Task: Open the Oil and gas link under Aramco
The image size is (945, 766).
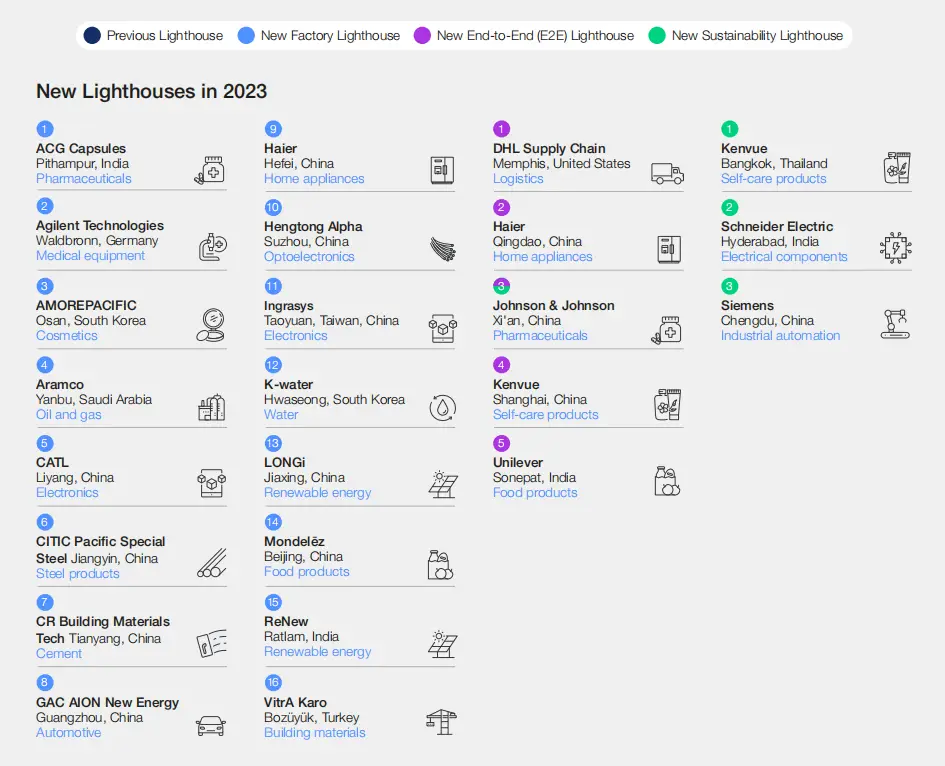Action: pos(69,415)
